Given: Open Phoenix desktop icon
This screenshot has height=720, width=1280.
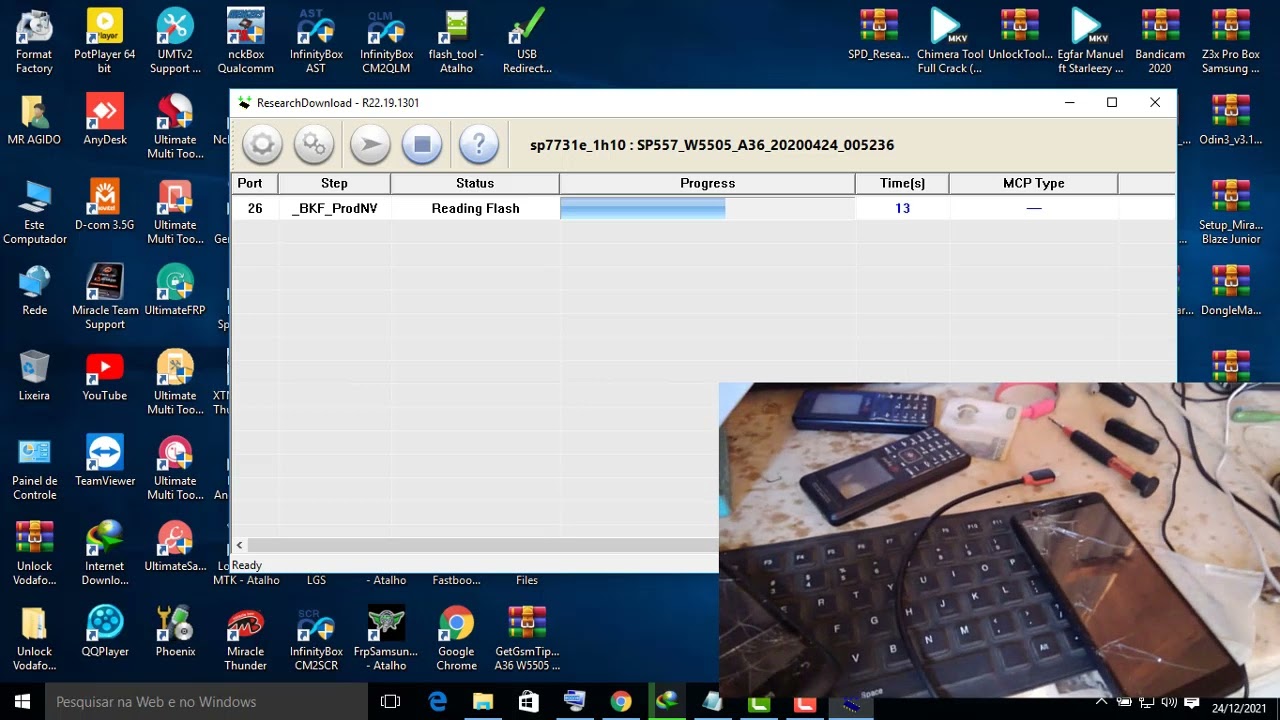Looking at the screenshot, I should point(175,631).
